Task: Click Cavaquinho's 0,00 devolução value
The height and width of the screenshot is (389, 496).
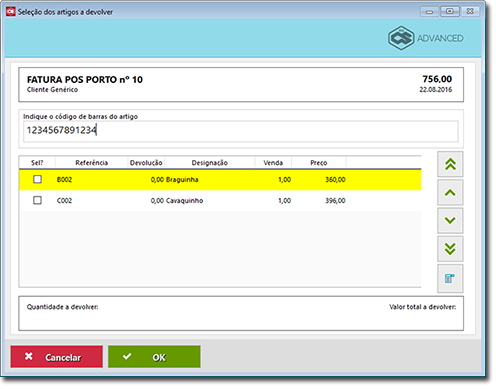Action: tap(157, 201)
